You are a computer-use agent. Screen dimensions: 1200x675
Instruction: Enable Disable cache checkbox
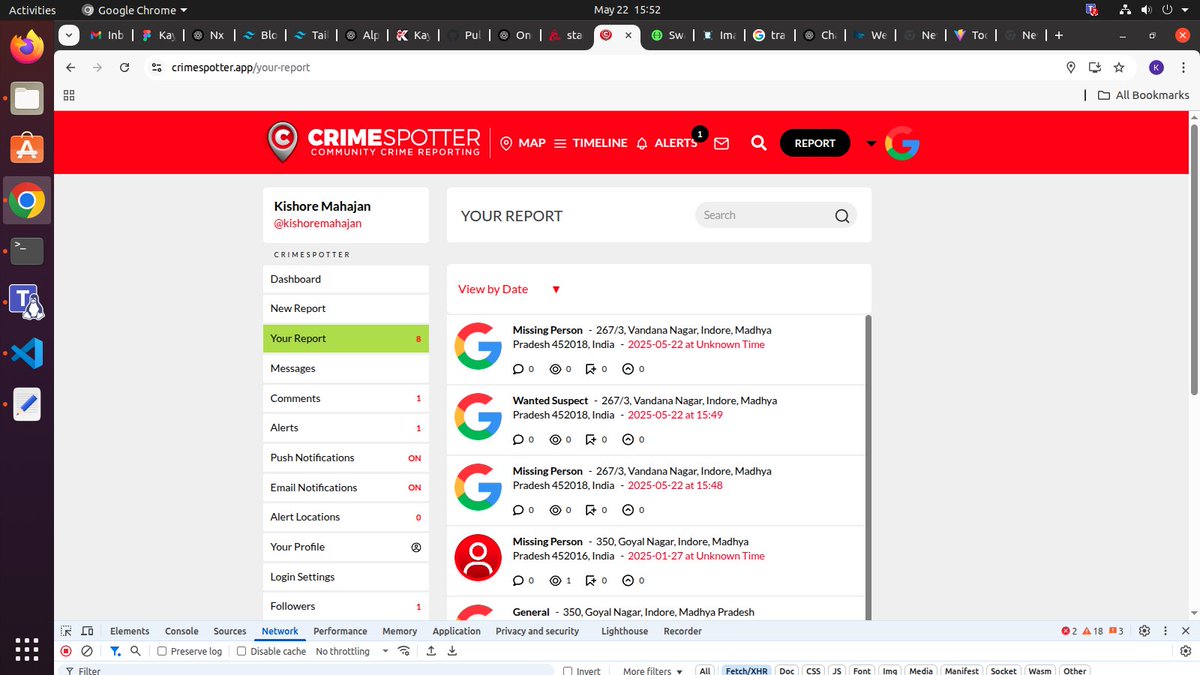[241, 651]
